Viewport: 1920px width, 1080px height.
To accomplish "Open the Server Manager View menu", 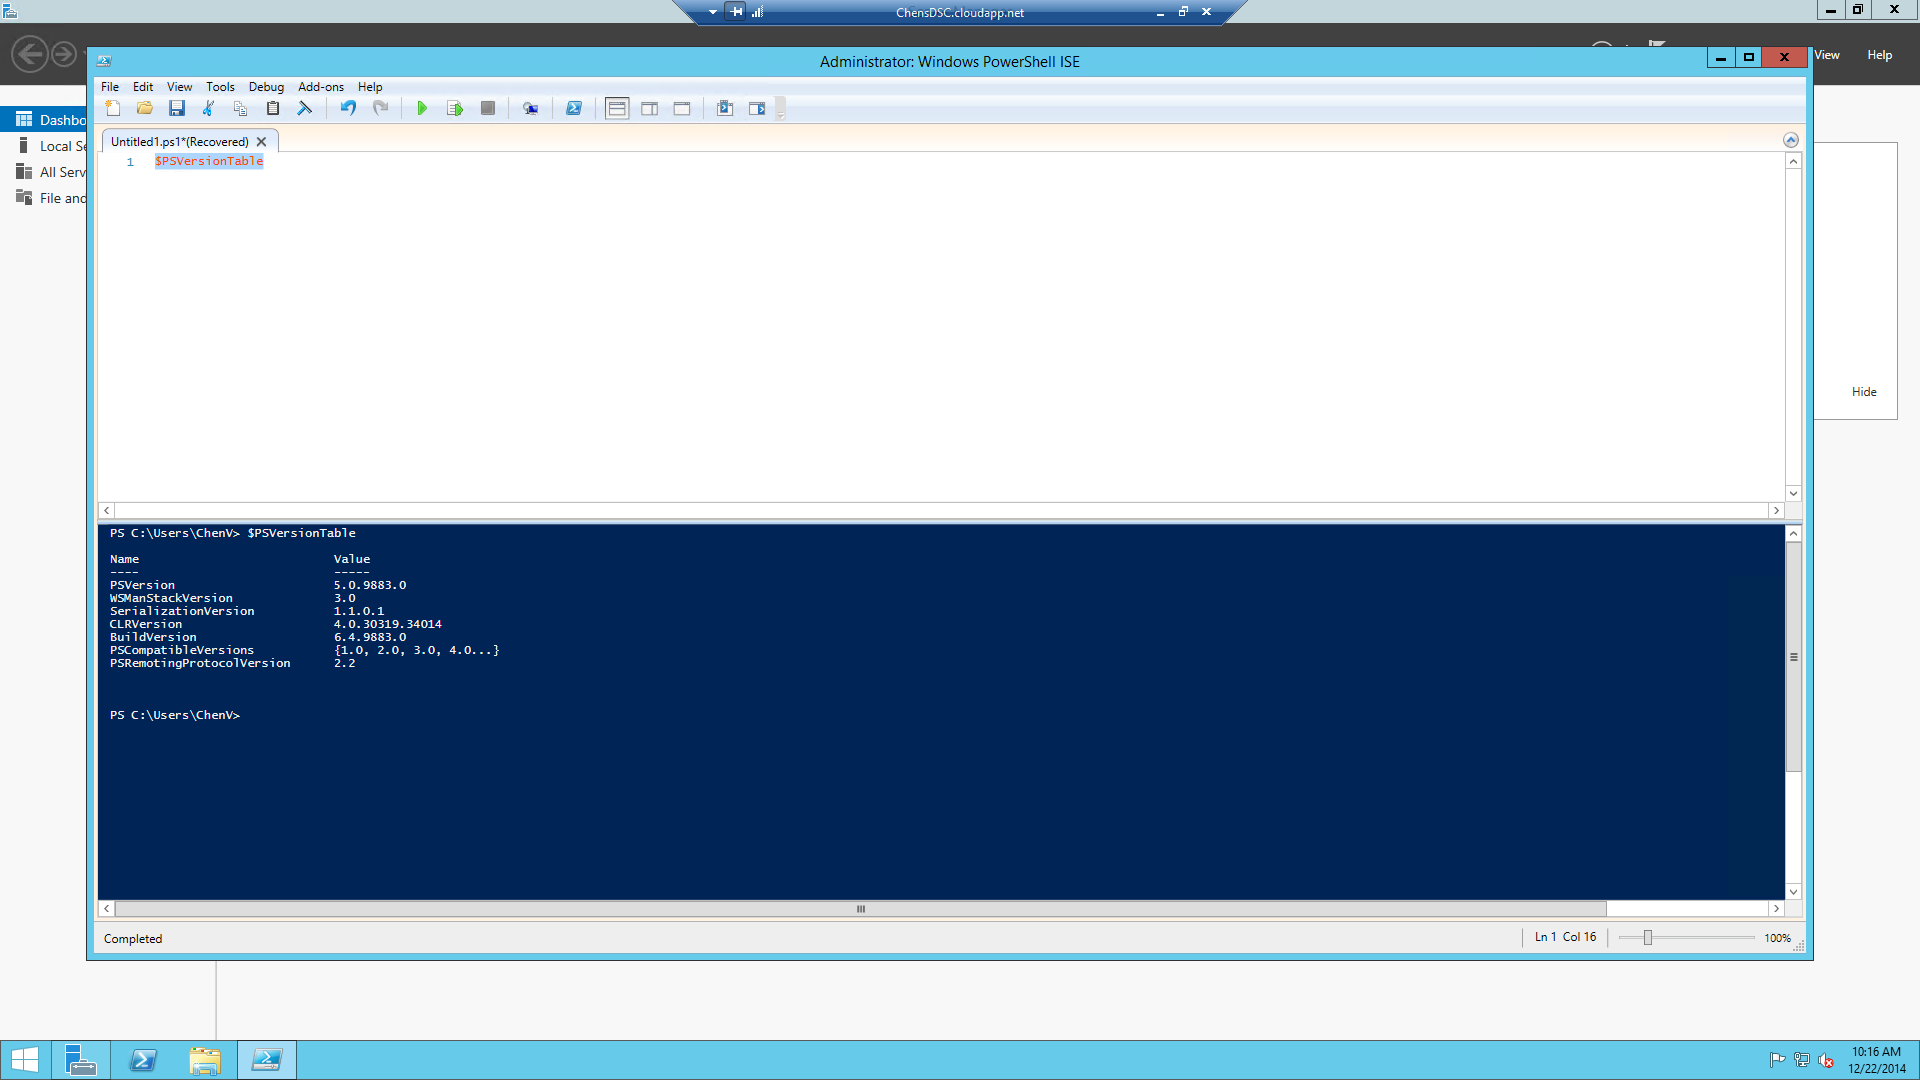I will [x=1827, y=55].
